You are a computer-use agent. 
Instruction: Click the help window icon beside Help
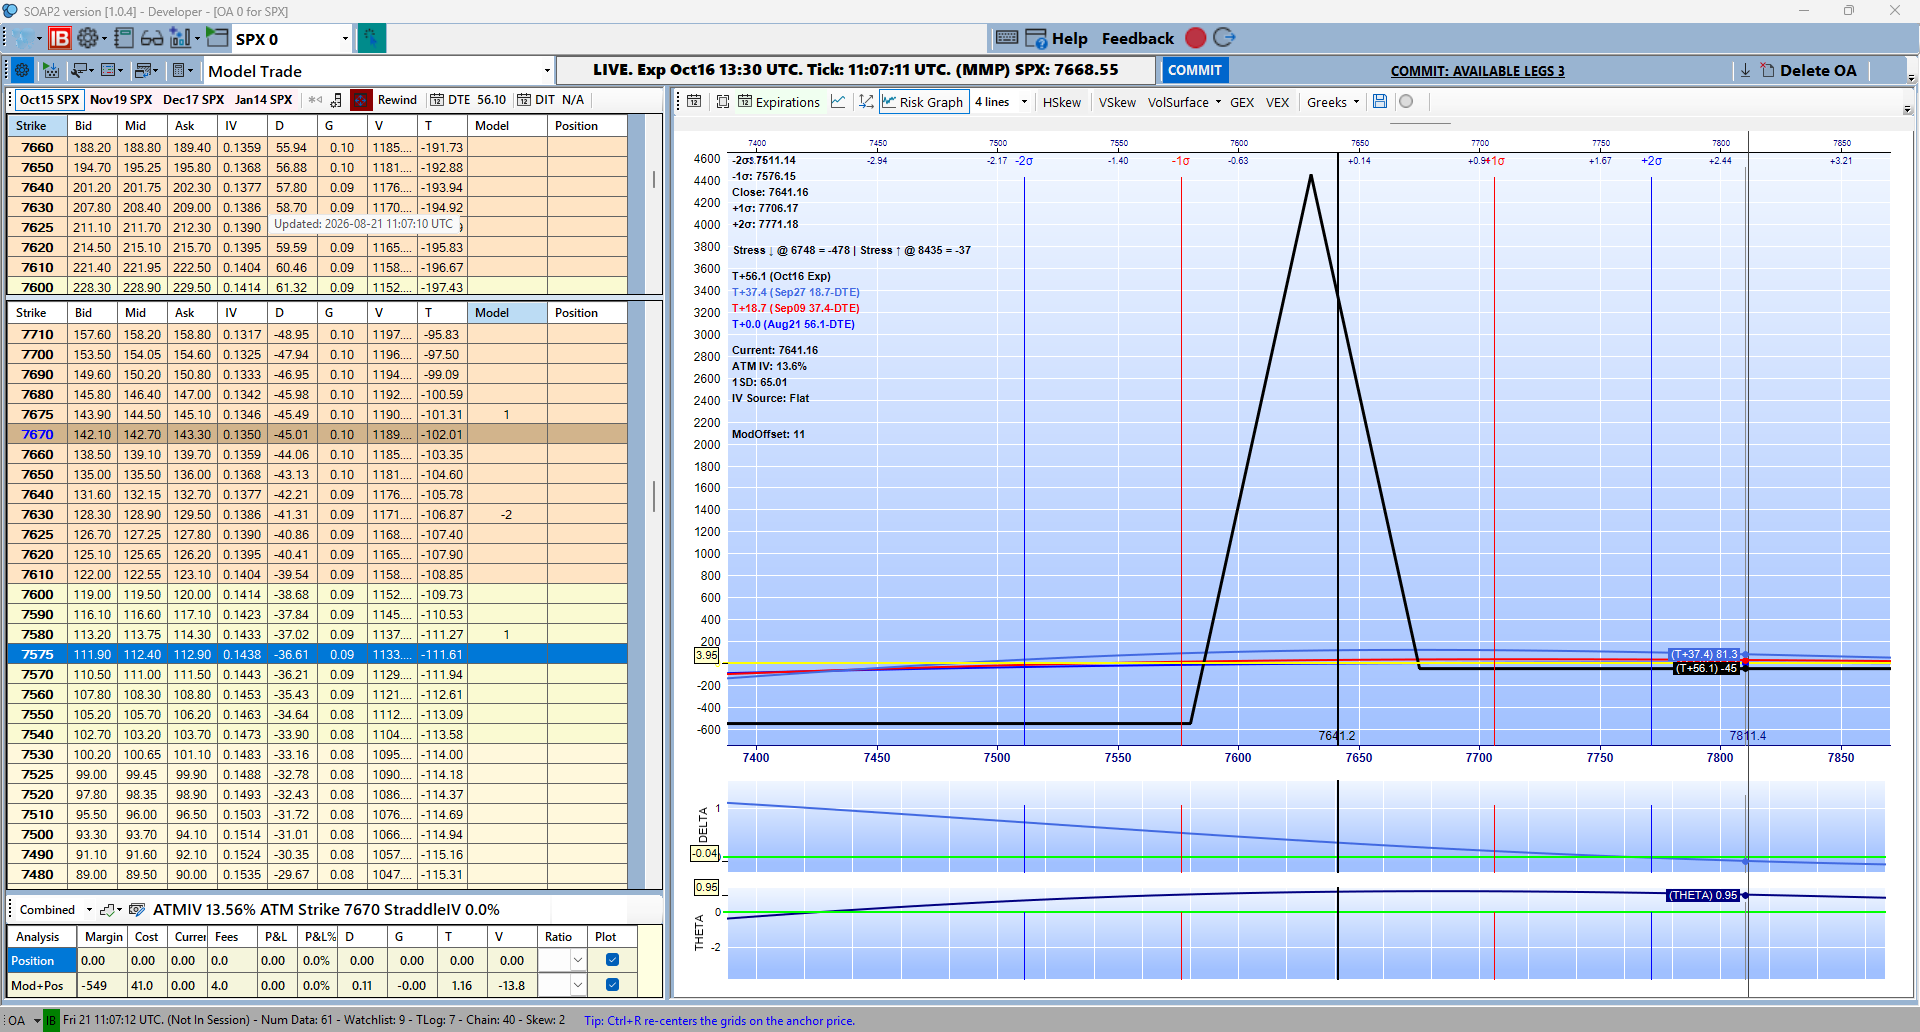tap(1036, 39)
